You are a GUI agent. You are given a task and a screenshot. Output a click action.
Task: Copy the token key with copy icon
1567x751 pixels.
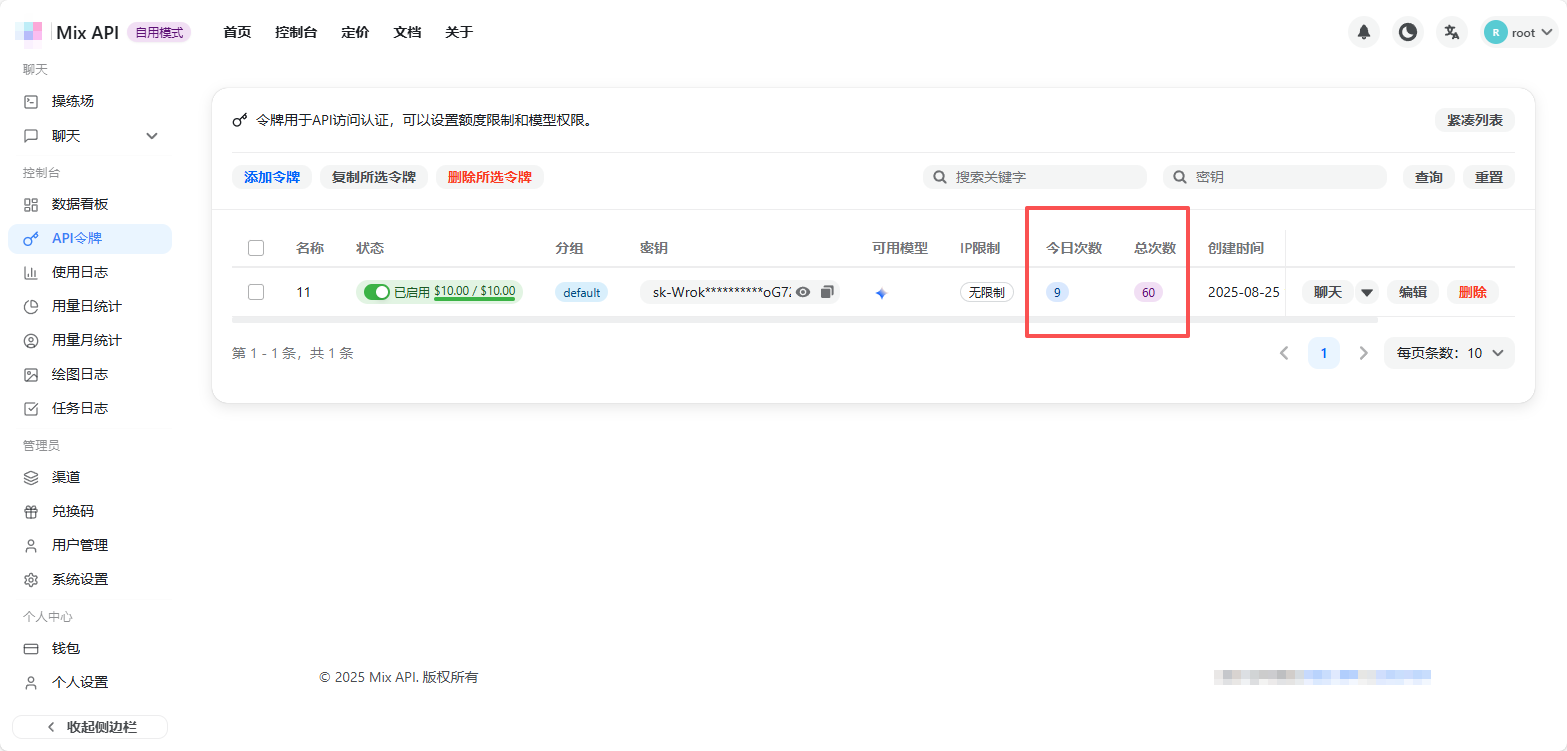coord(827,292)
